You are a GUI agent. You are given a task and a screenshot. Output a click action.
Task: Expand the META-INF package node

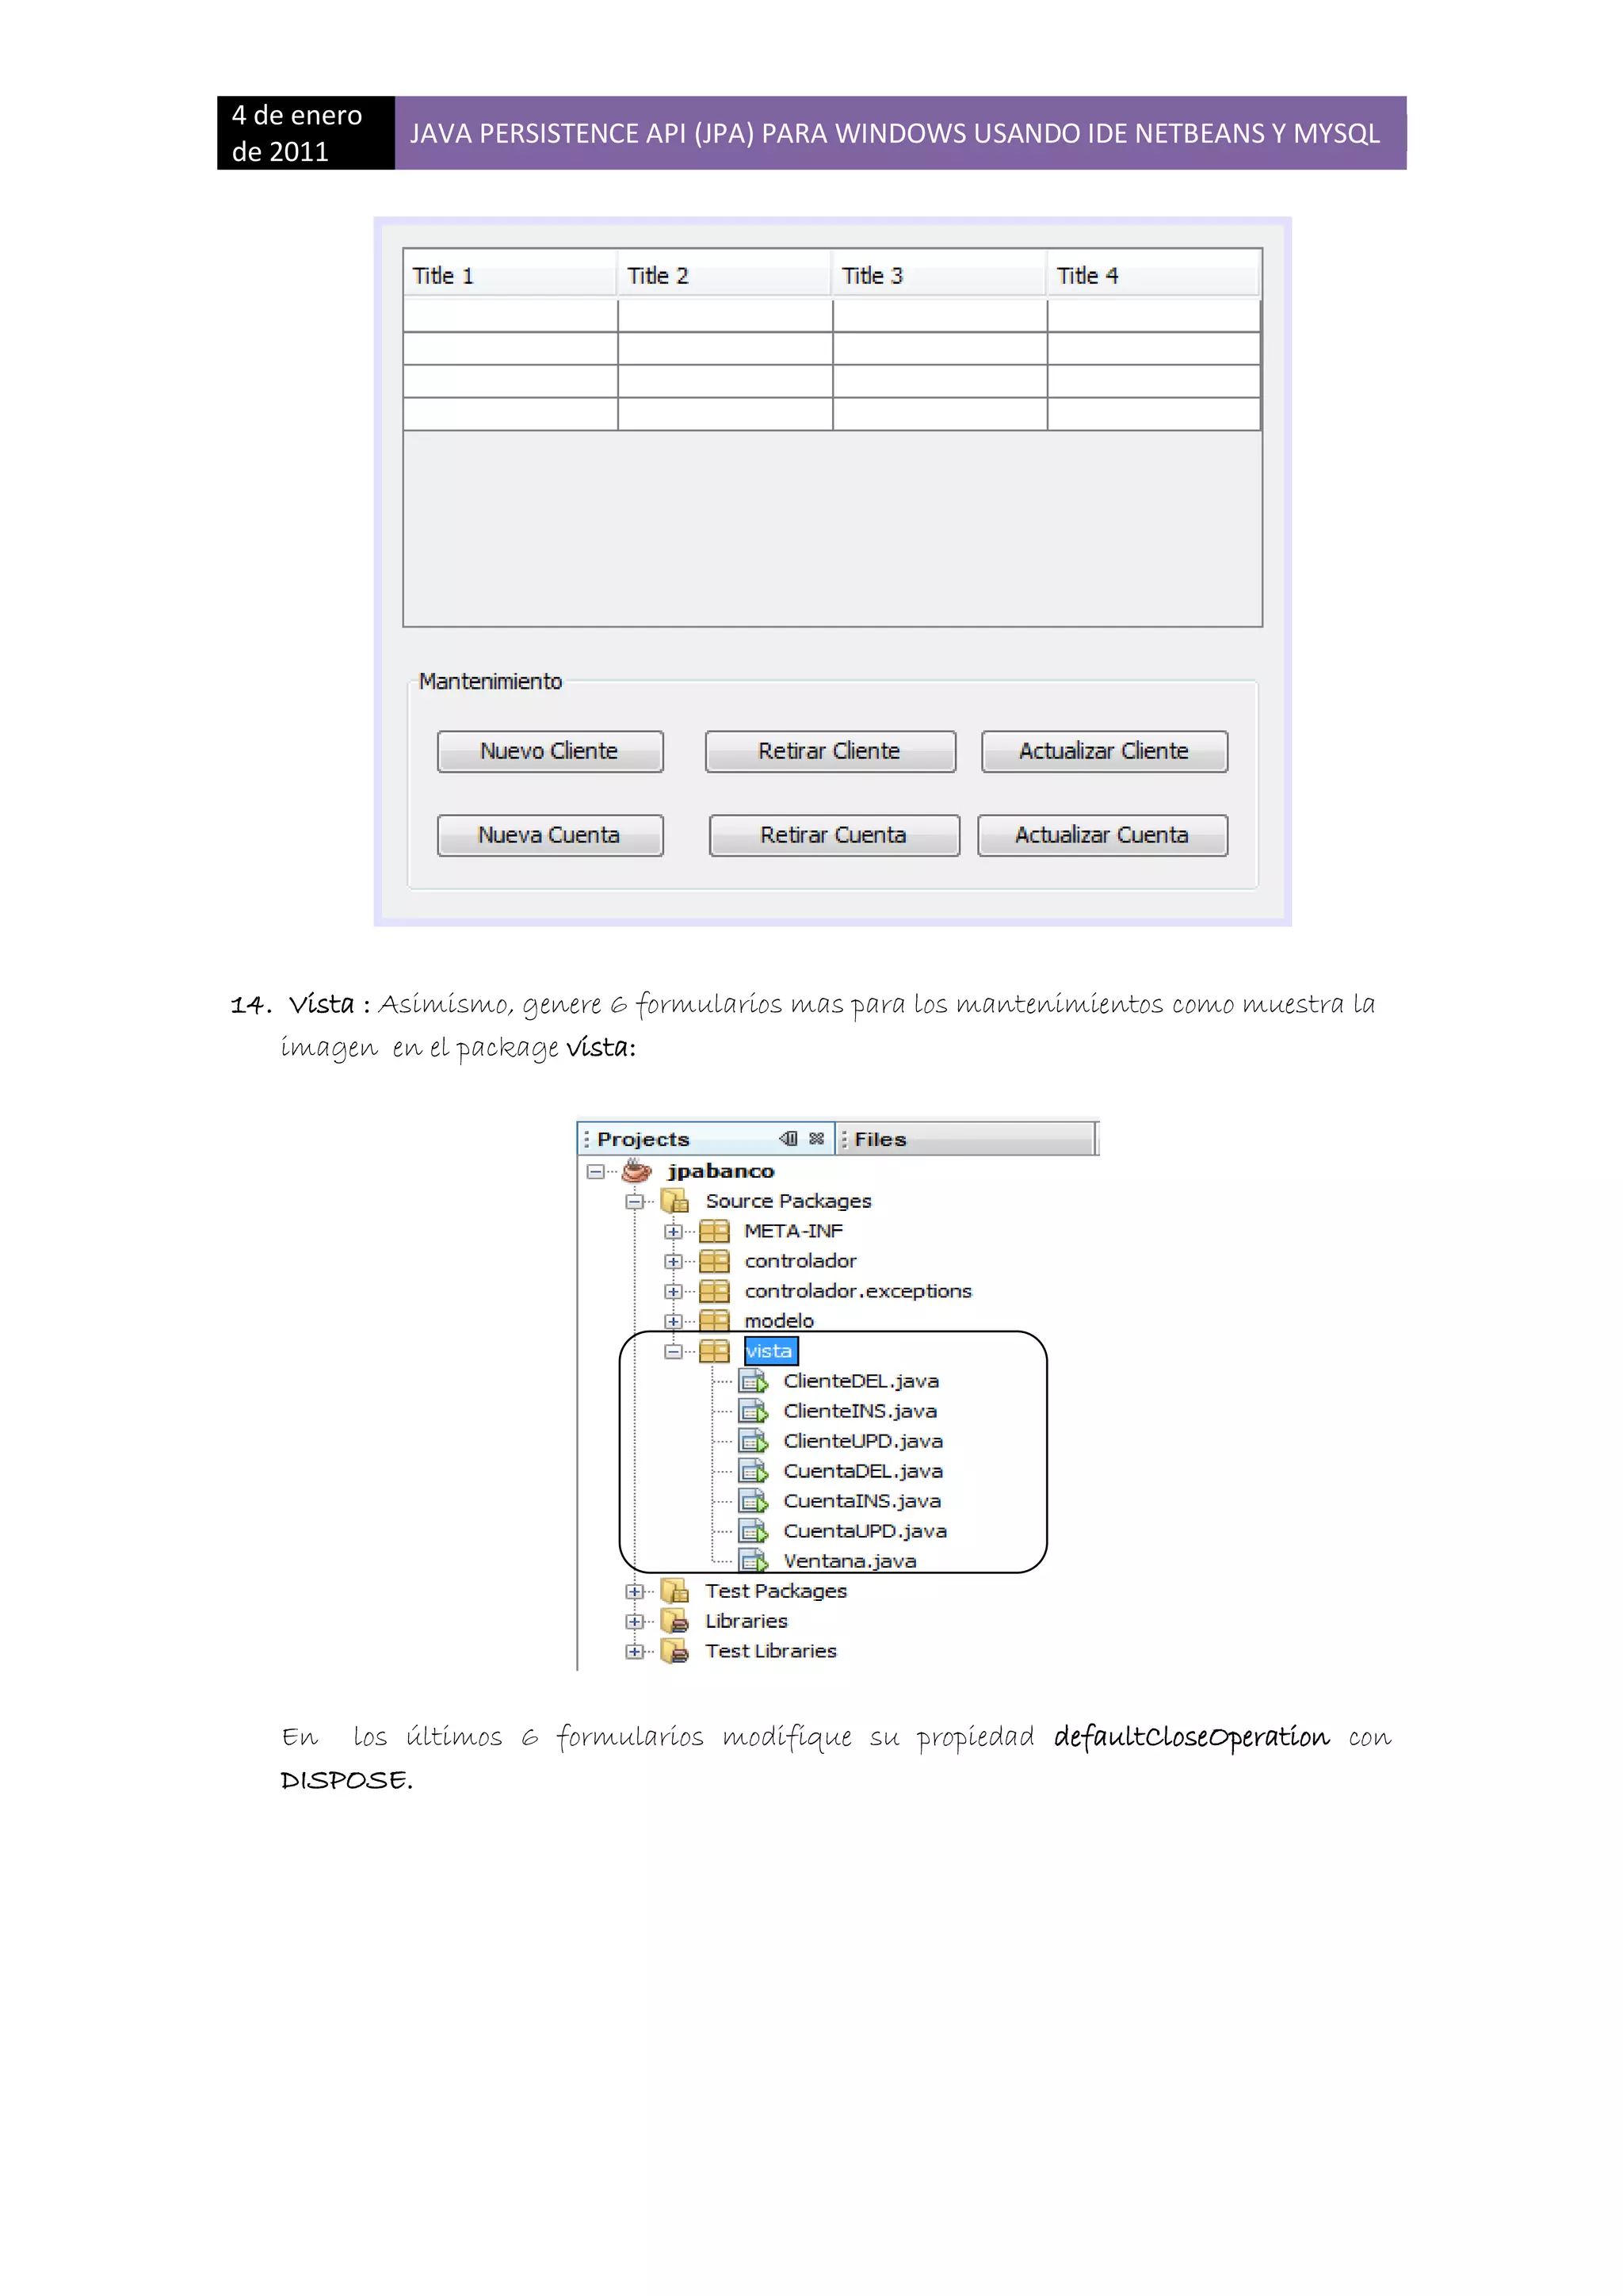coord(673,1232)
